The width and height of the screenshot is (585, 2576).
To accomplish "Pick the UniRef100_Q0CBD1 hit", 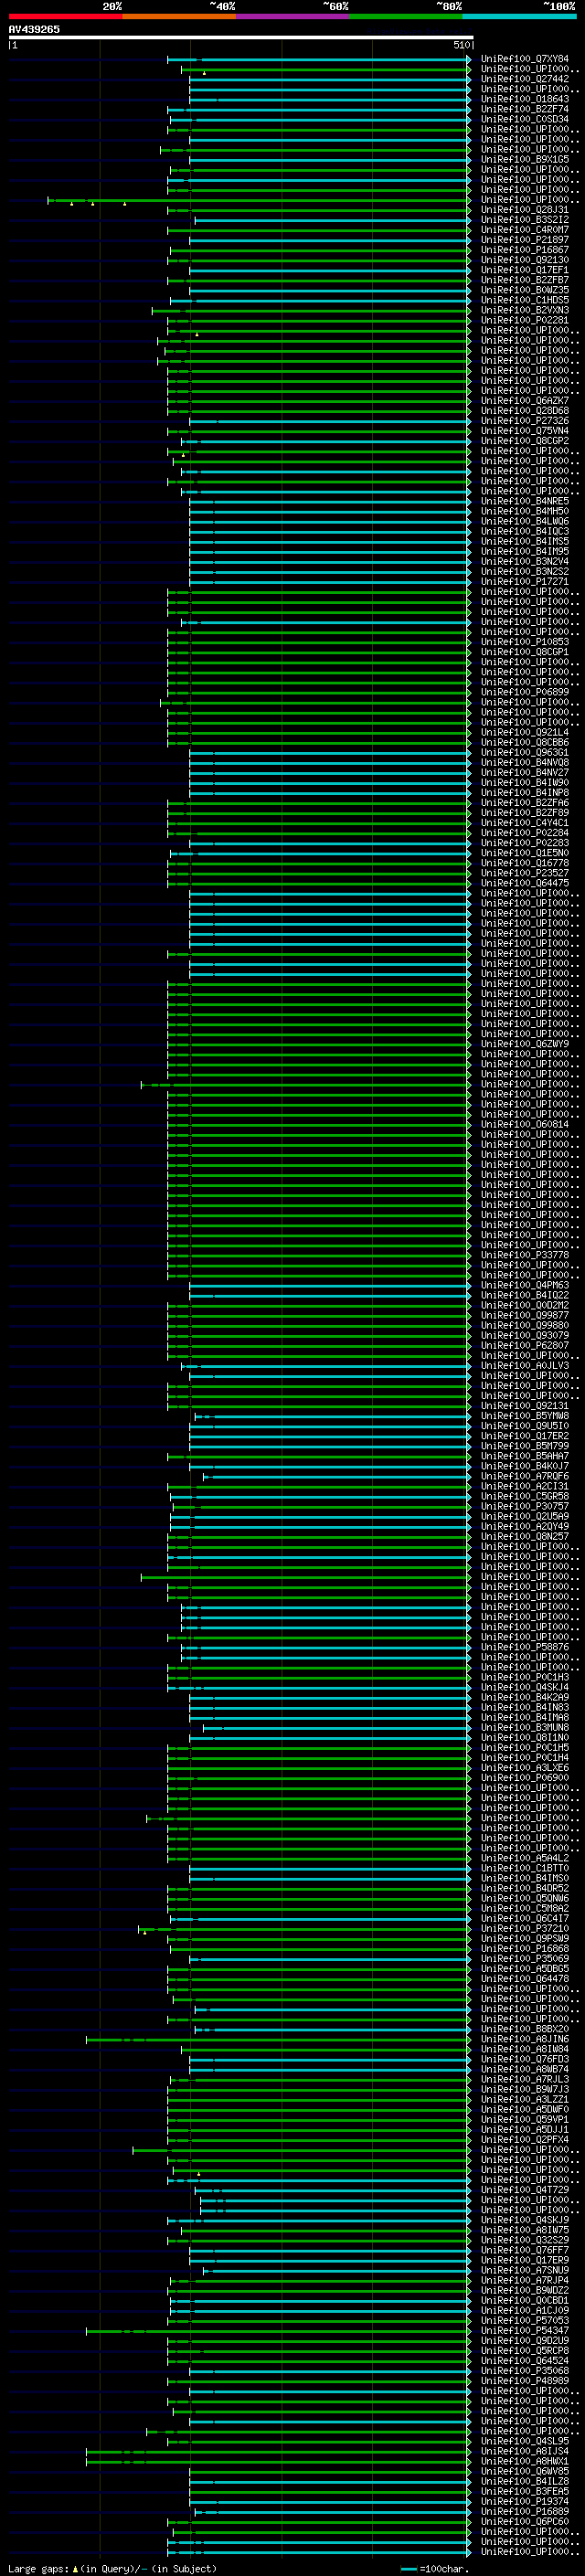I will tap(525, 2301).
